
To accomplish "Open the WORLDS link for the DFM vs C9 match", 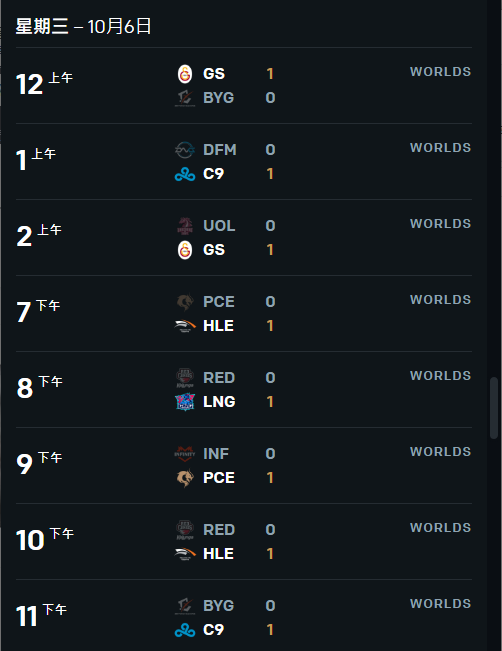I will (441, 148).
